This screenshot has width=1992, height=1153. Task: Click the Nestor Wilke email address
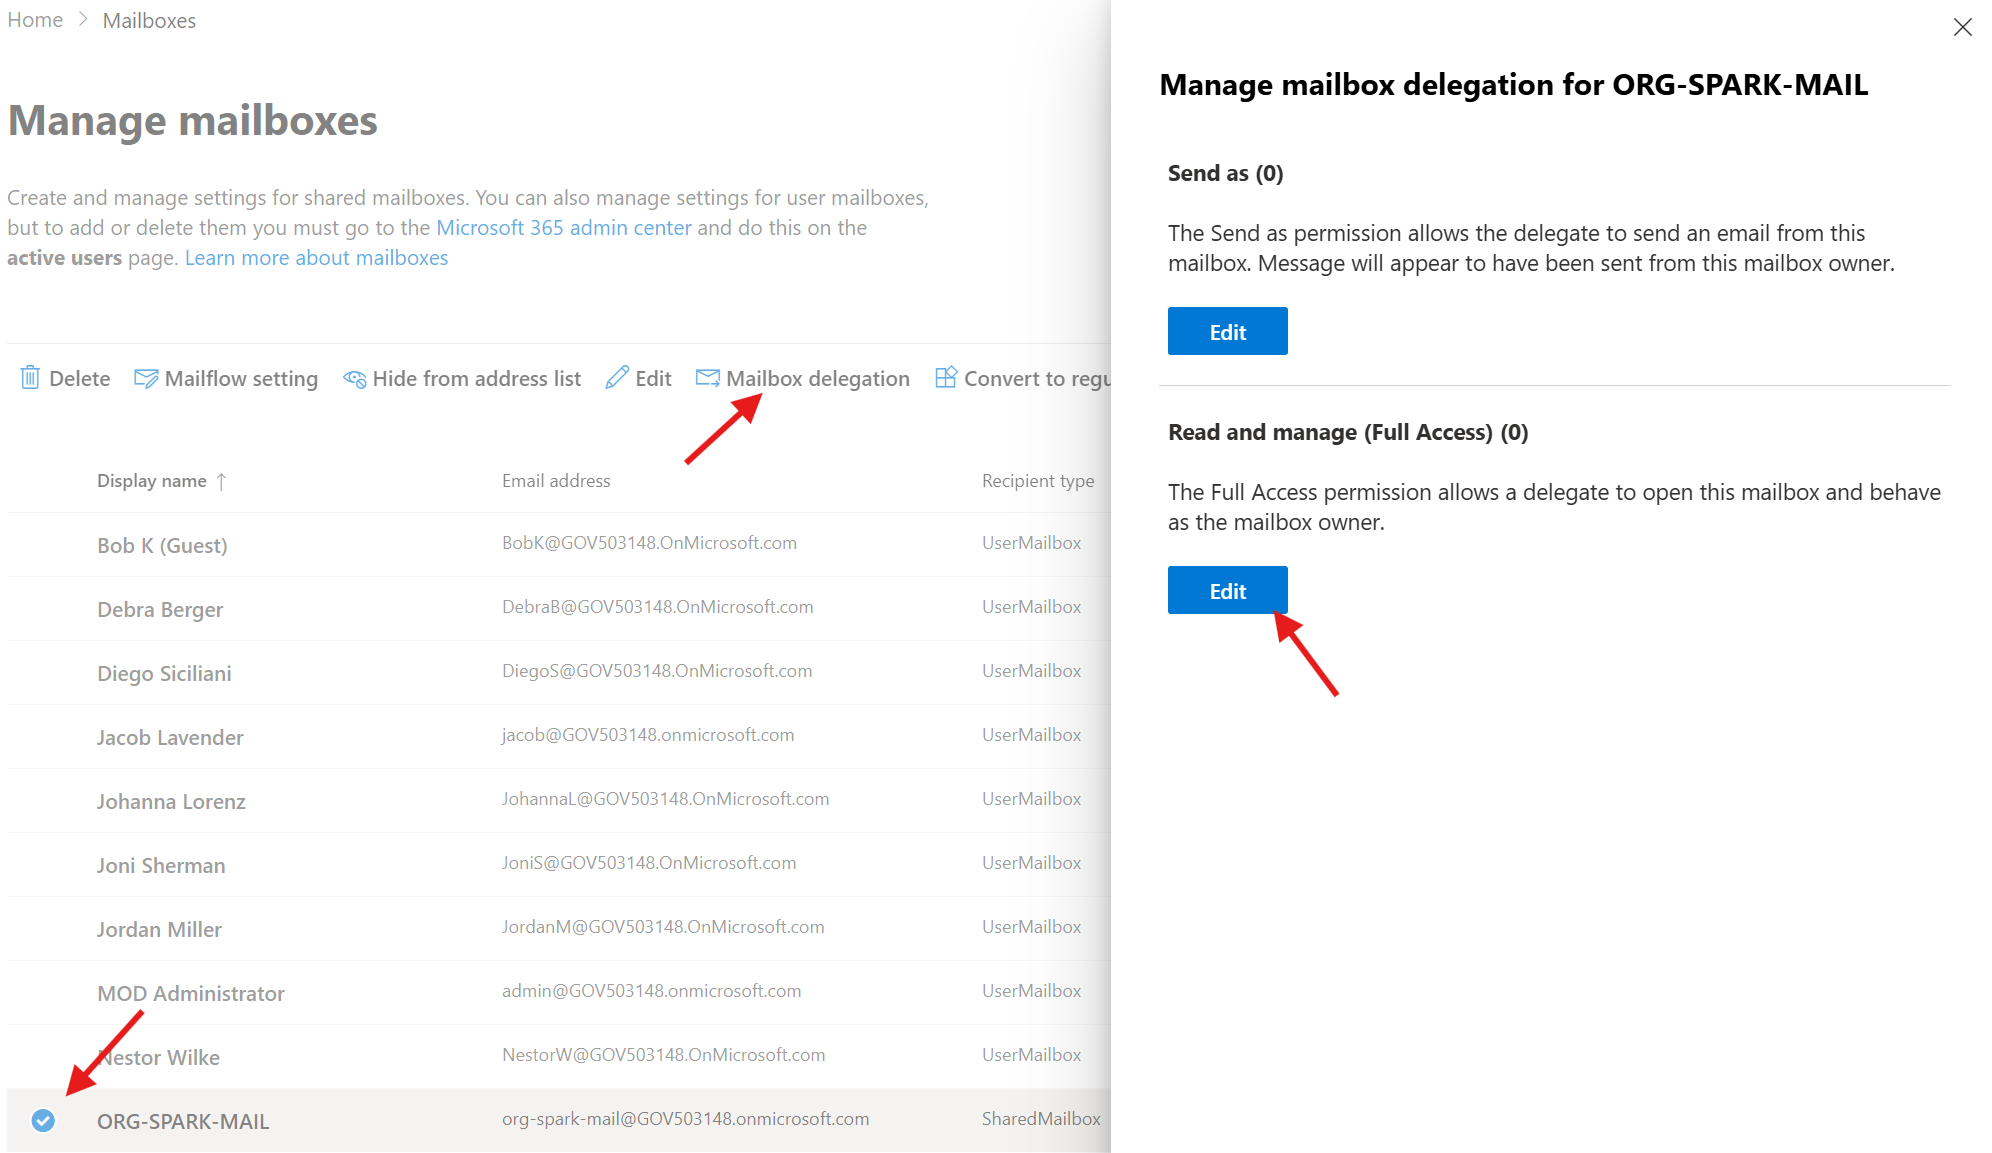663,1055
